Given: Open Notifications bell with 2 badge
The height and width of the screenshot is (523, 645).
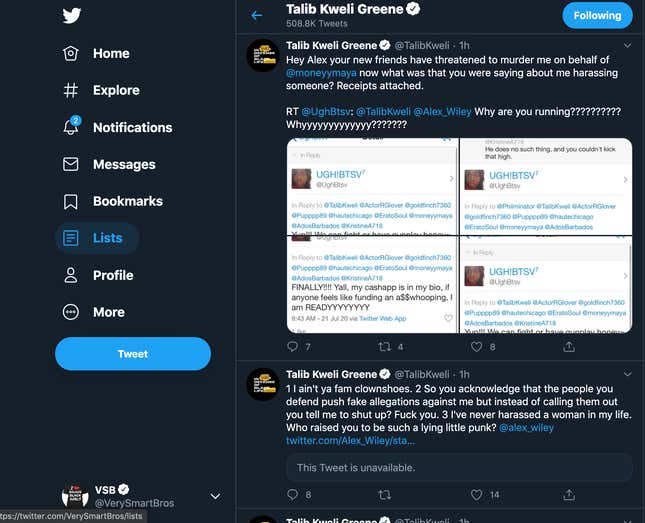Looking at the screenshot, I should pyautogui.click(x=72, y=126).
